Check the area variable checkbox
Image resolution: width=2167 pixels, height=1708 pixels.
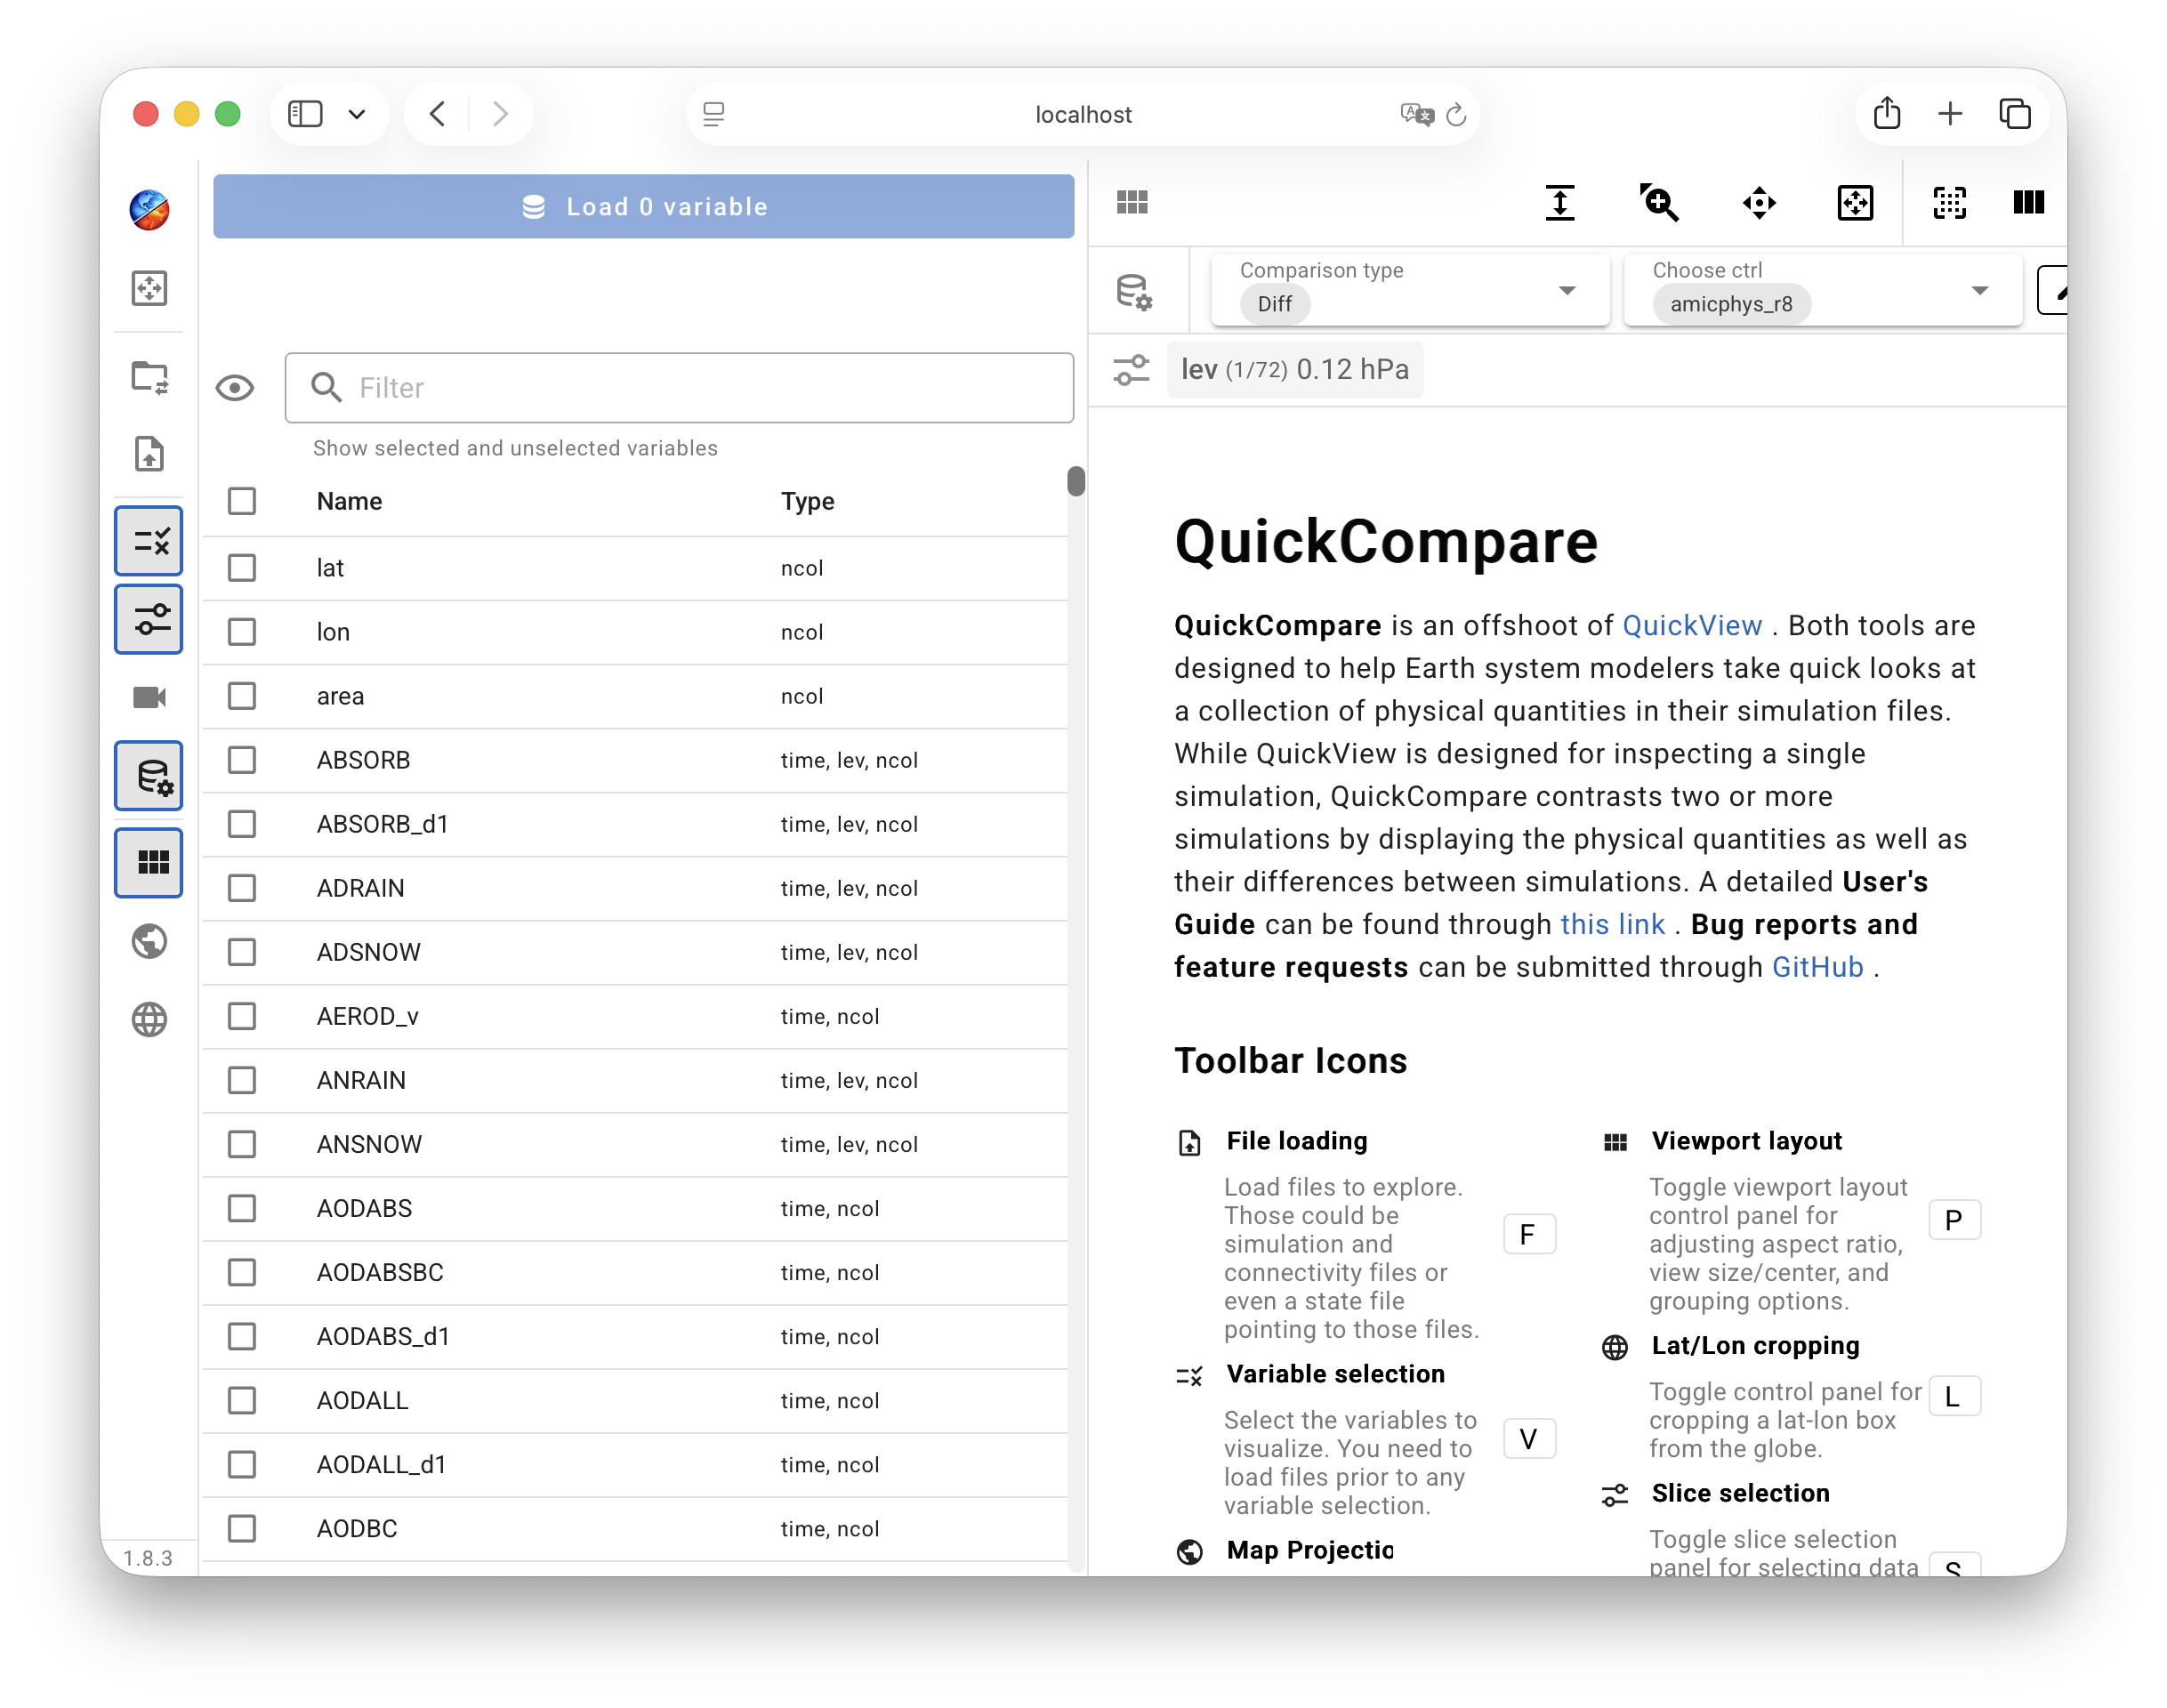(x=242, y=696)
